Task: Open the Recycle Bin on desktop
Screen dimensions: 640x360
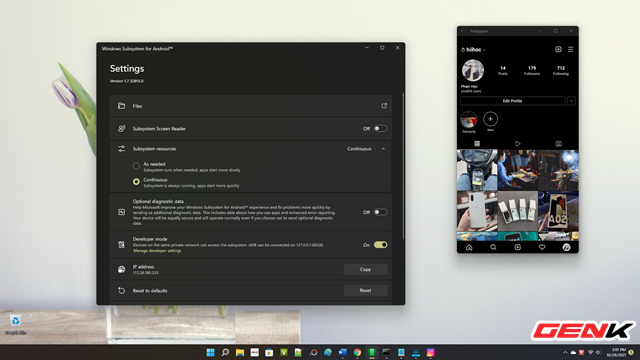Action: 16,325
